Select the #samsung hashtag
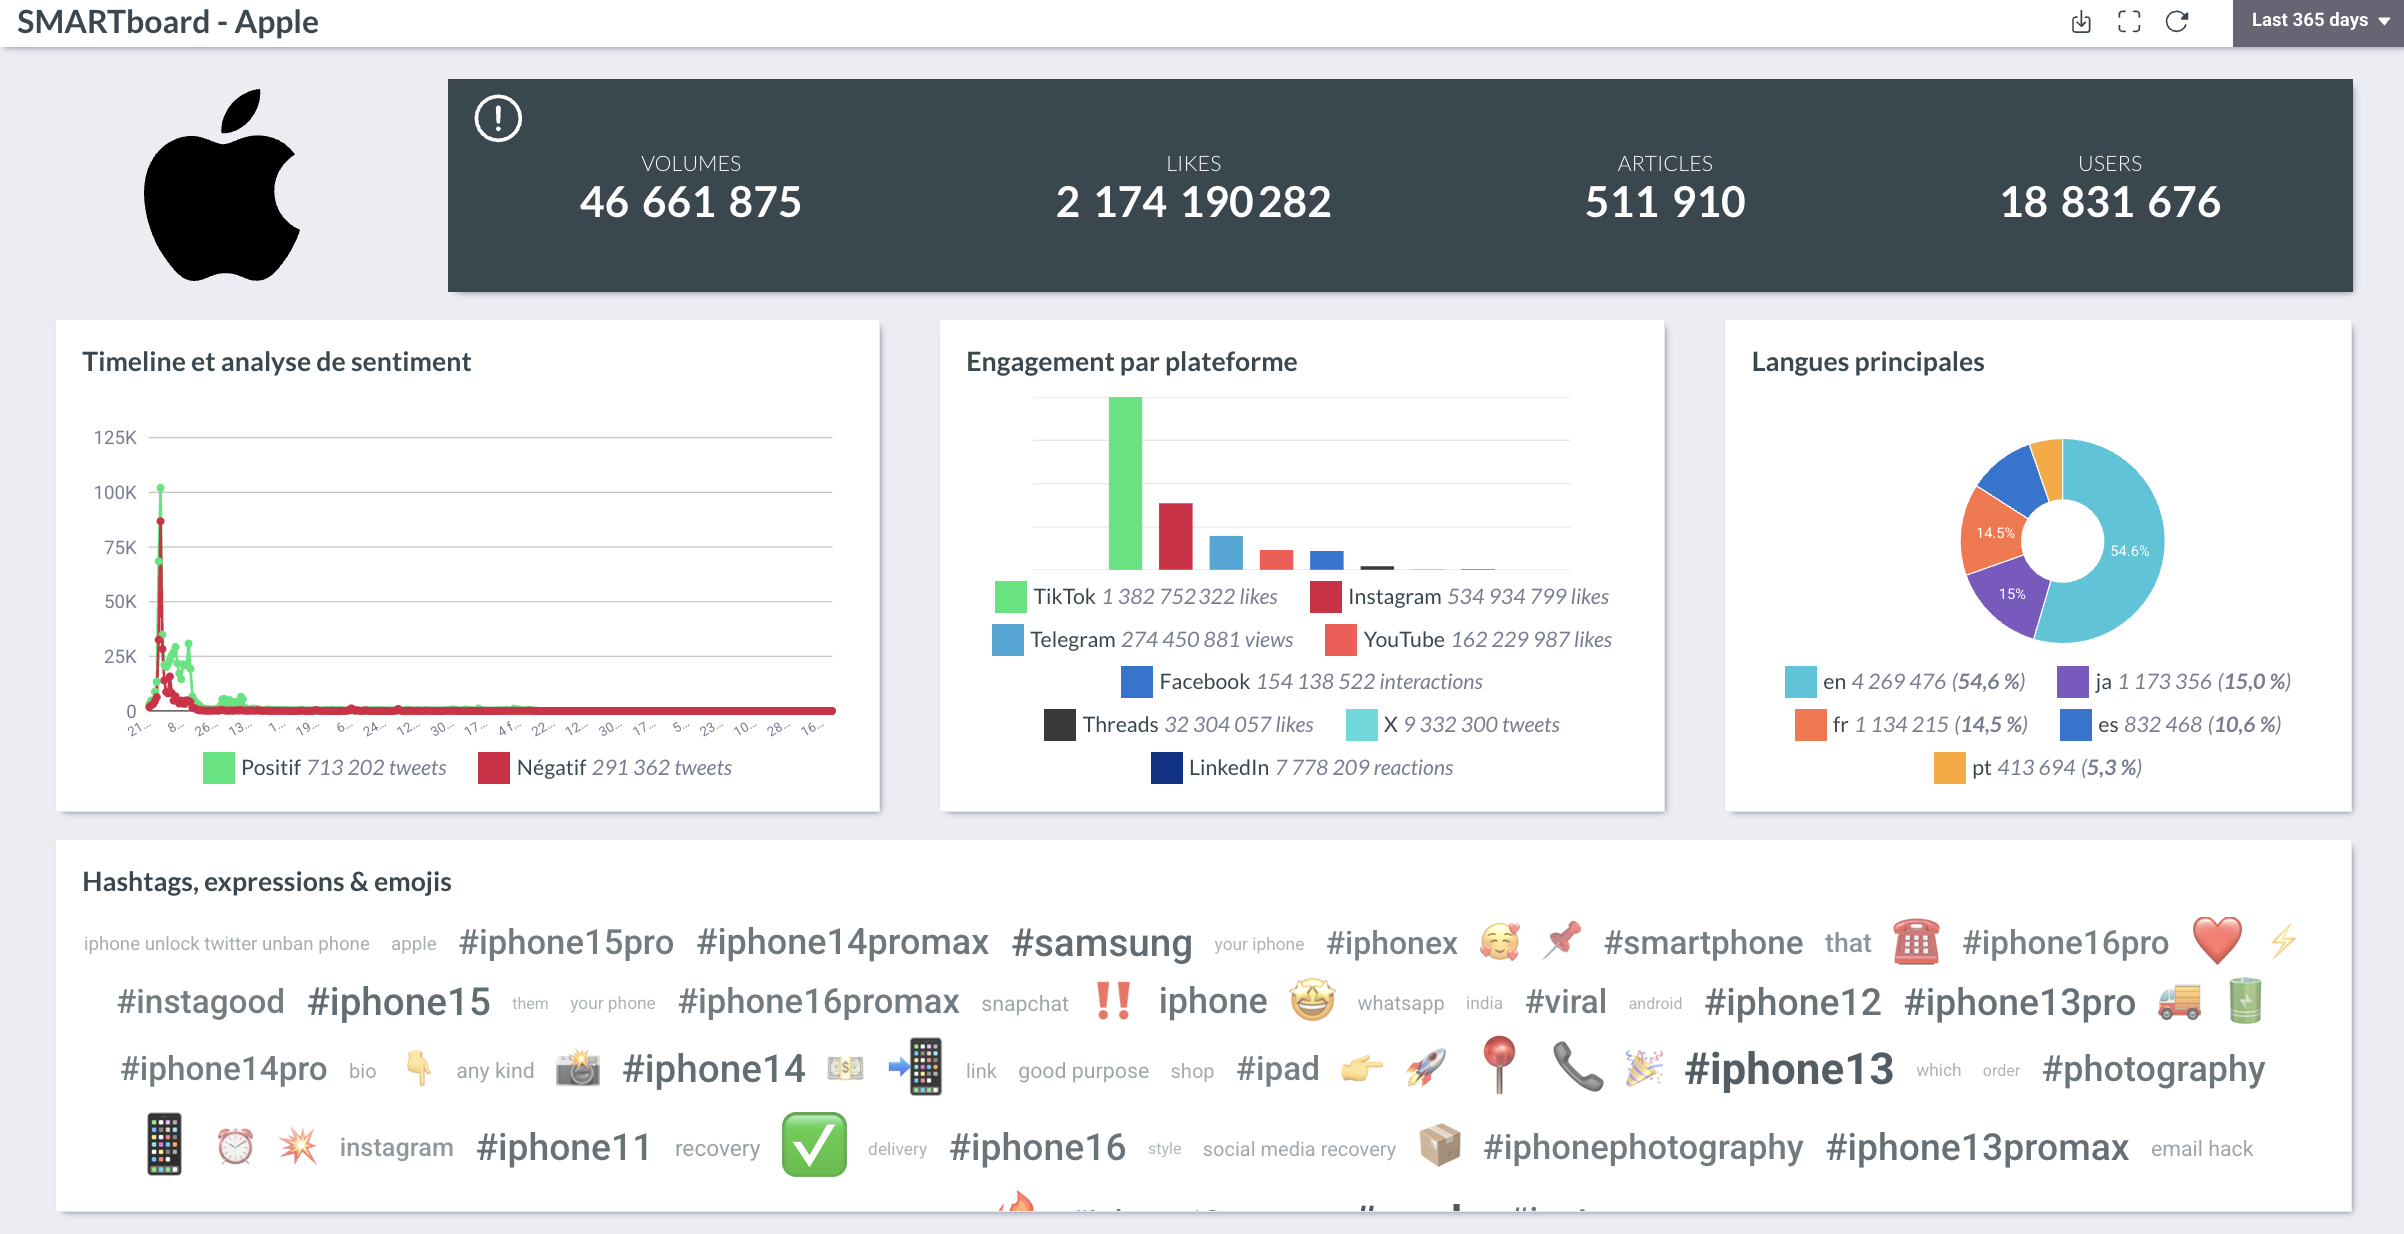Screen dimensions: 2404x1234 (1102, 943)
